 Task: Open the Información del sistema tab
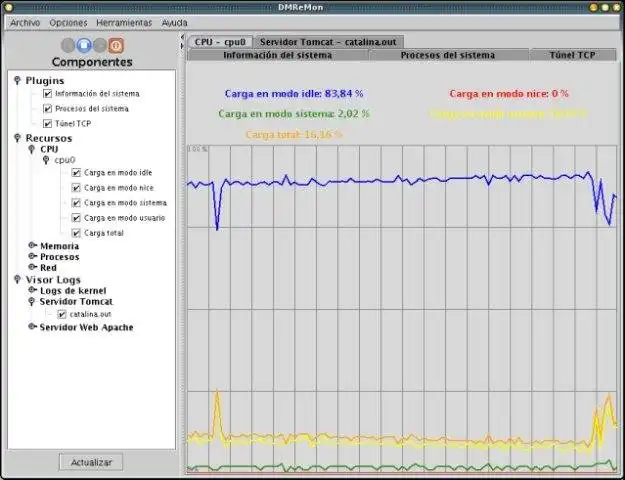click(277, 55)
